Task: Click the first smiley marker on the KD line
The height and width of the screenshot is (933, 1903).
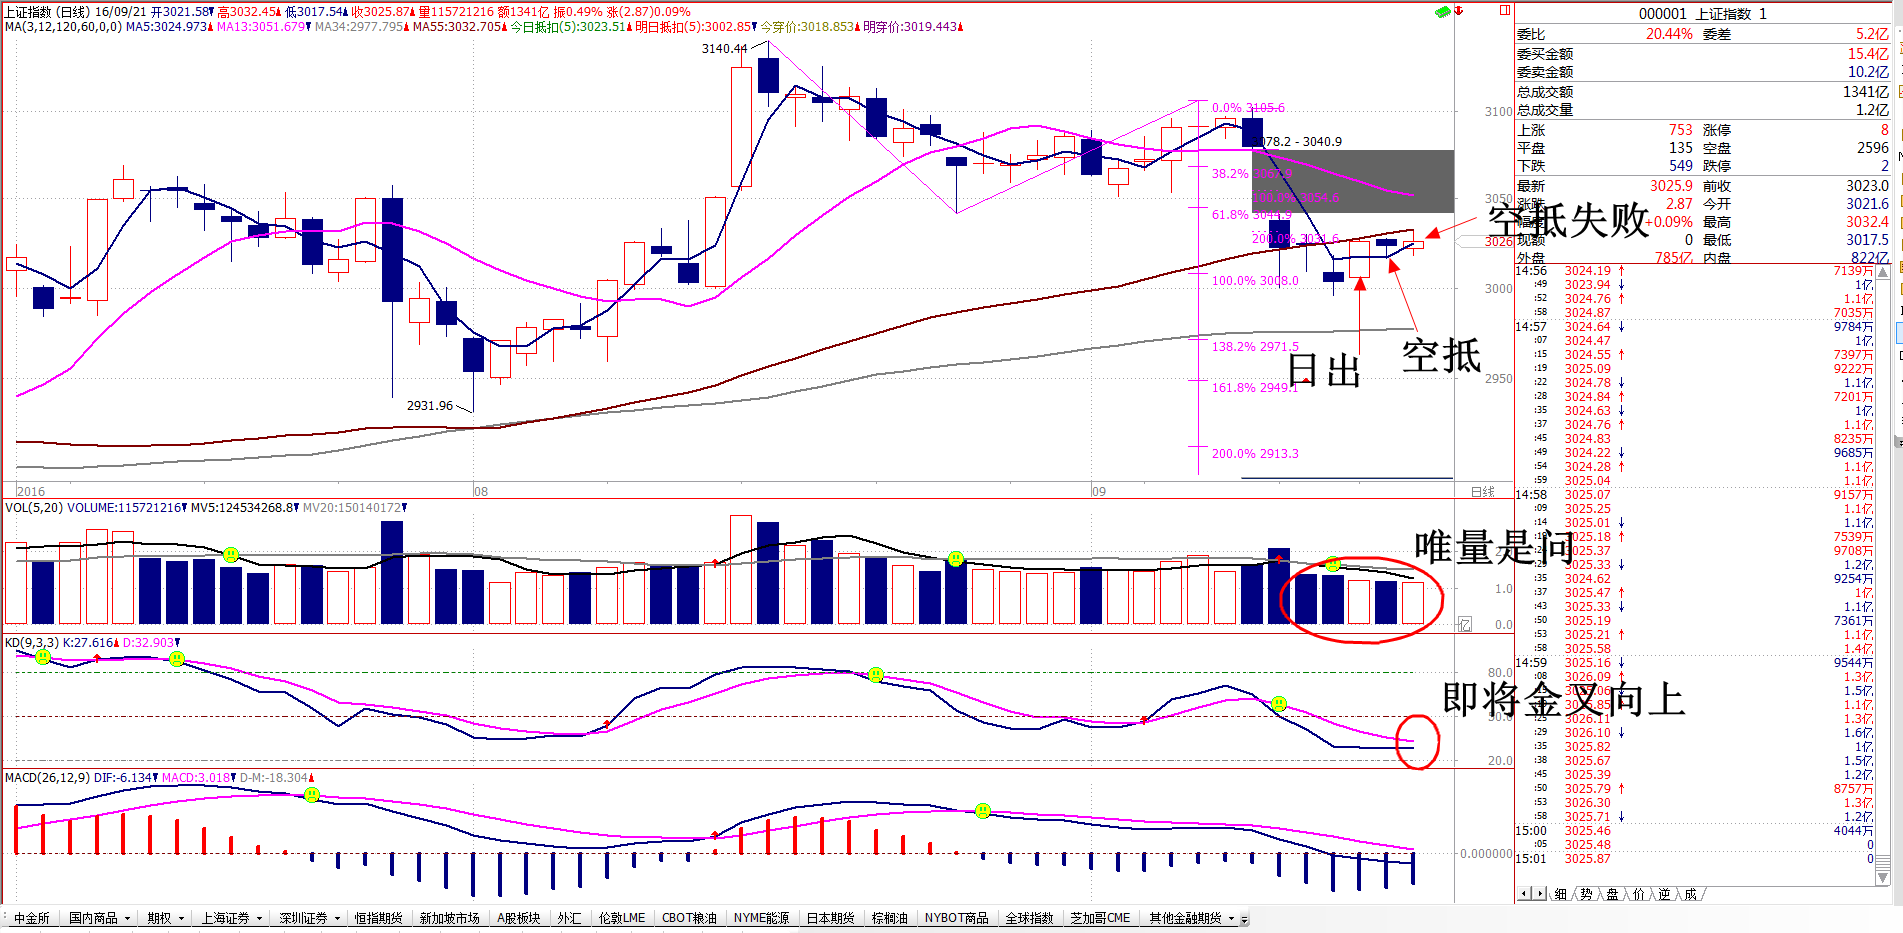Action: point(43,656)
